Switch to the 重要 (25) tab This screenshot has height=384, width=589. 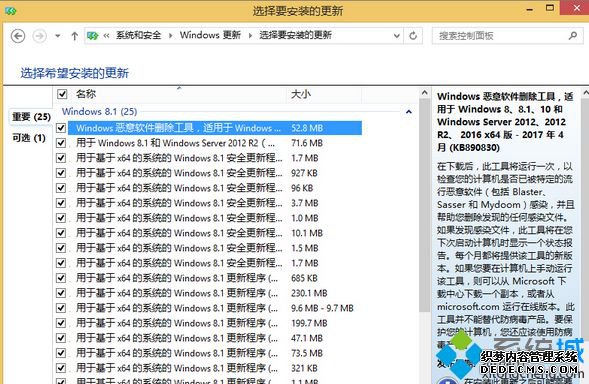[31, 117]
